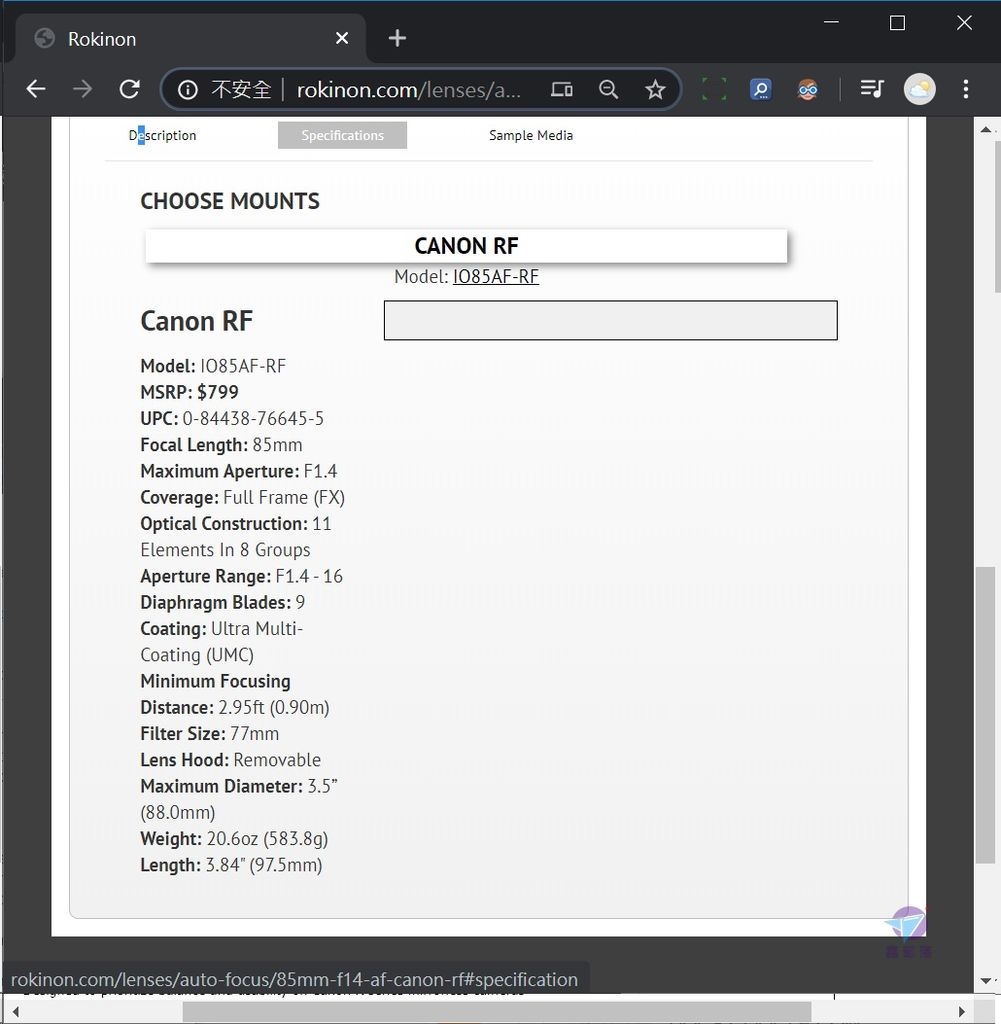Screen dimensions: 1001x1024
Task: Click the 'Model: IO85AF-RF' spec line
Action: tap(213, 366)
